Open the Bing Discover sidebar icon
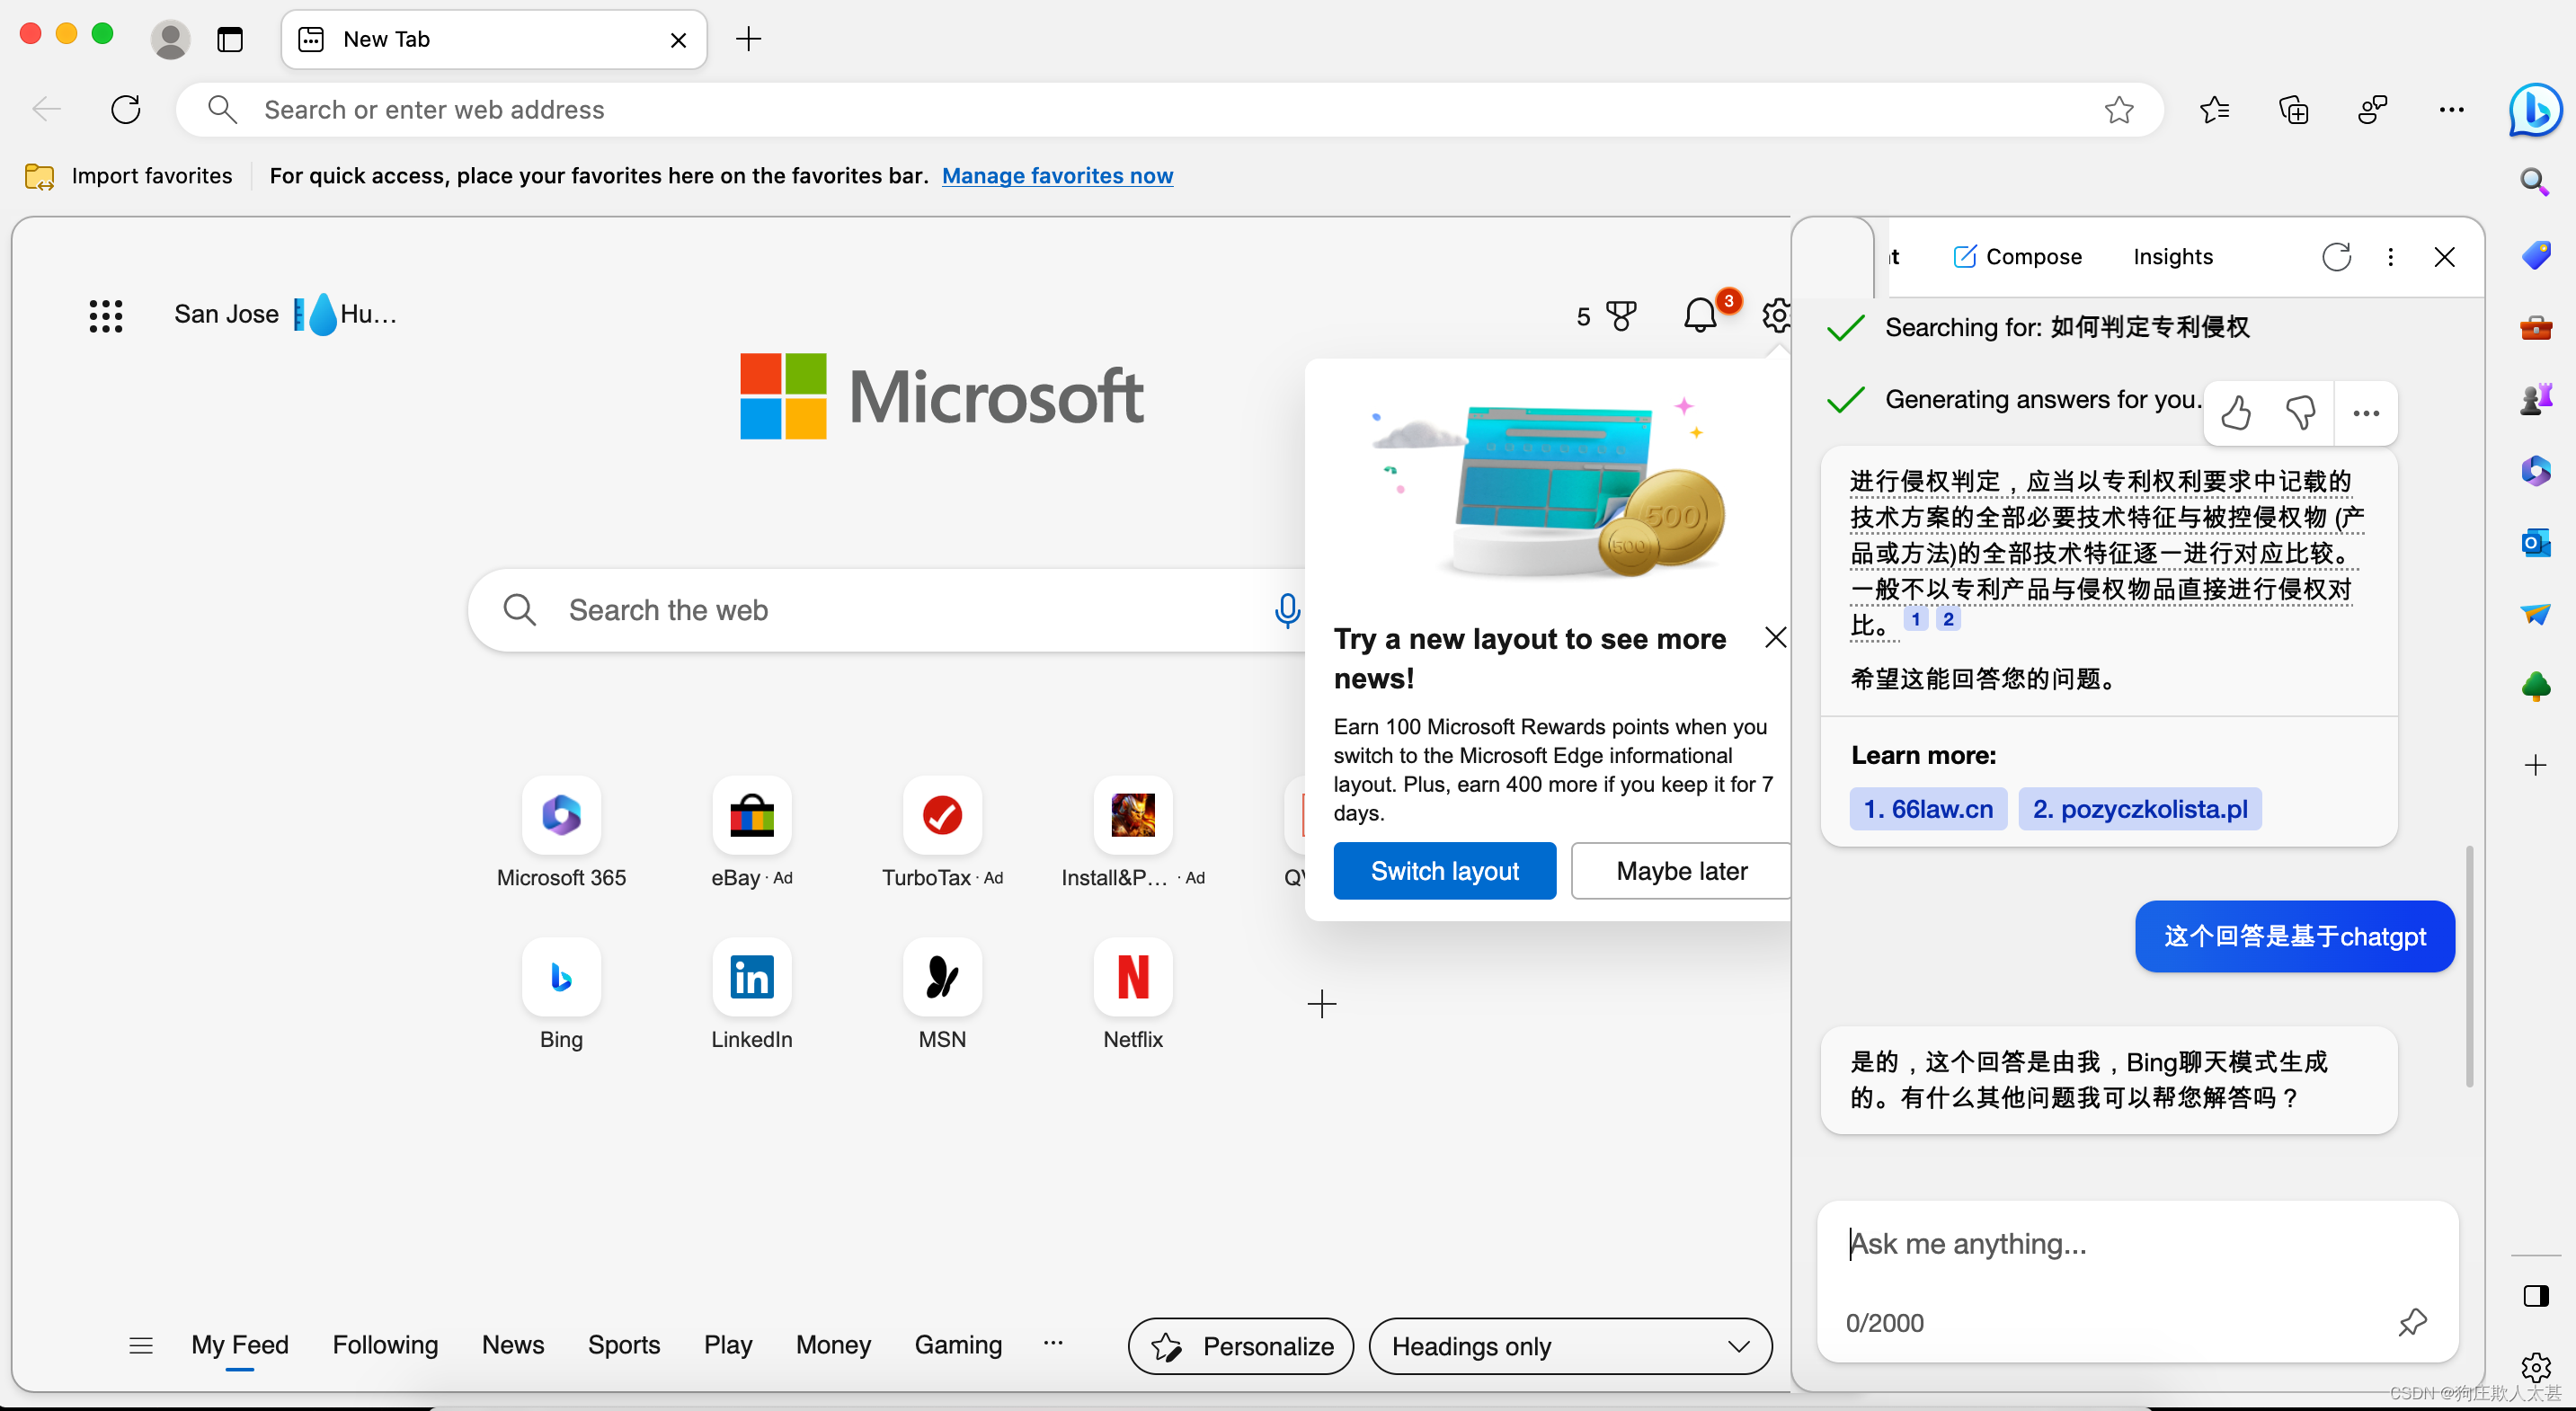The width and height of the screenshot is (2576, 1411). tap(2534, 110)
